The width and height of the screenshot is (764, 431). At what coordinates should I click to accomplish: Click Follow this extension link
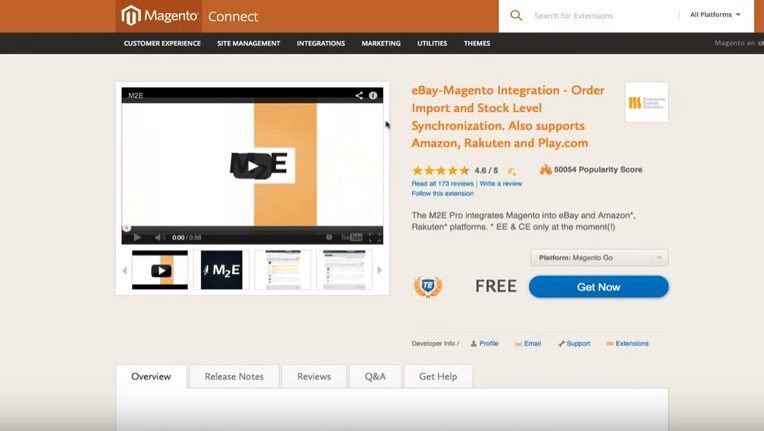click(x=442, y=193)
